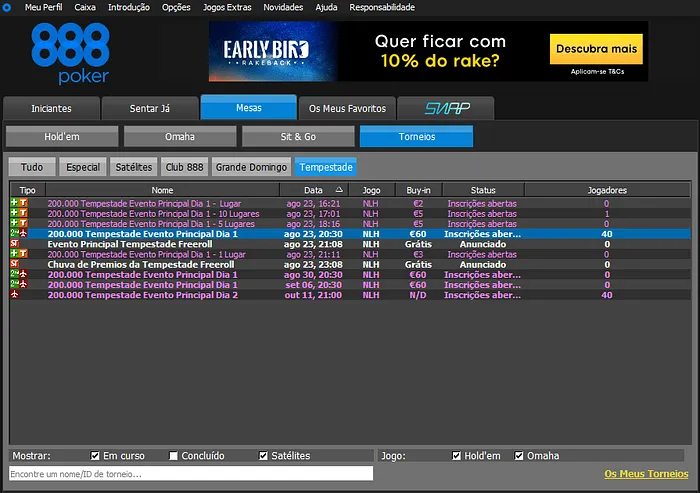The image size is (700, 493).
Task: Click the 888 poker logo
Action: pyautogui.click(x=71, y=54)
